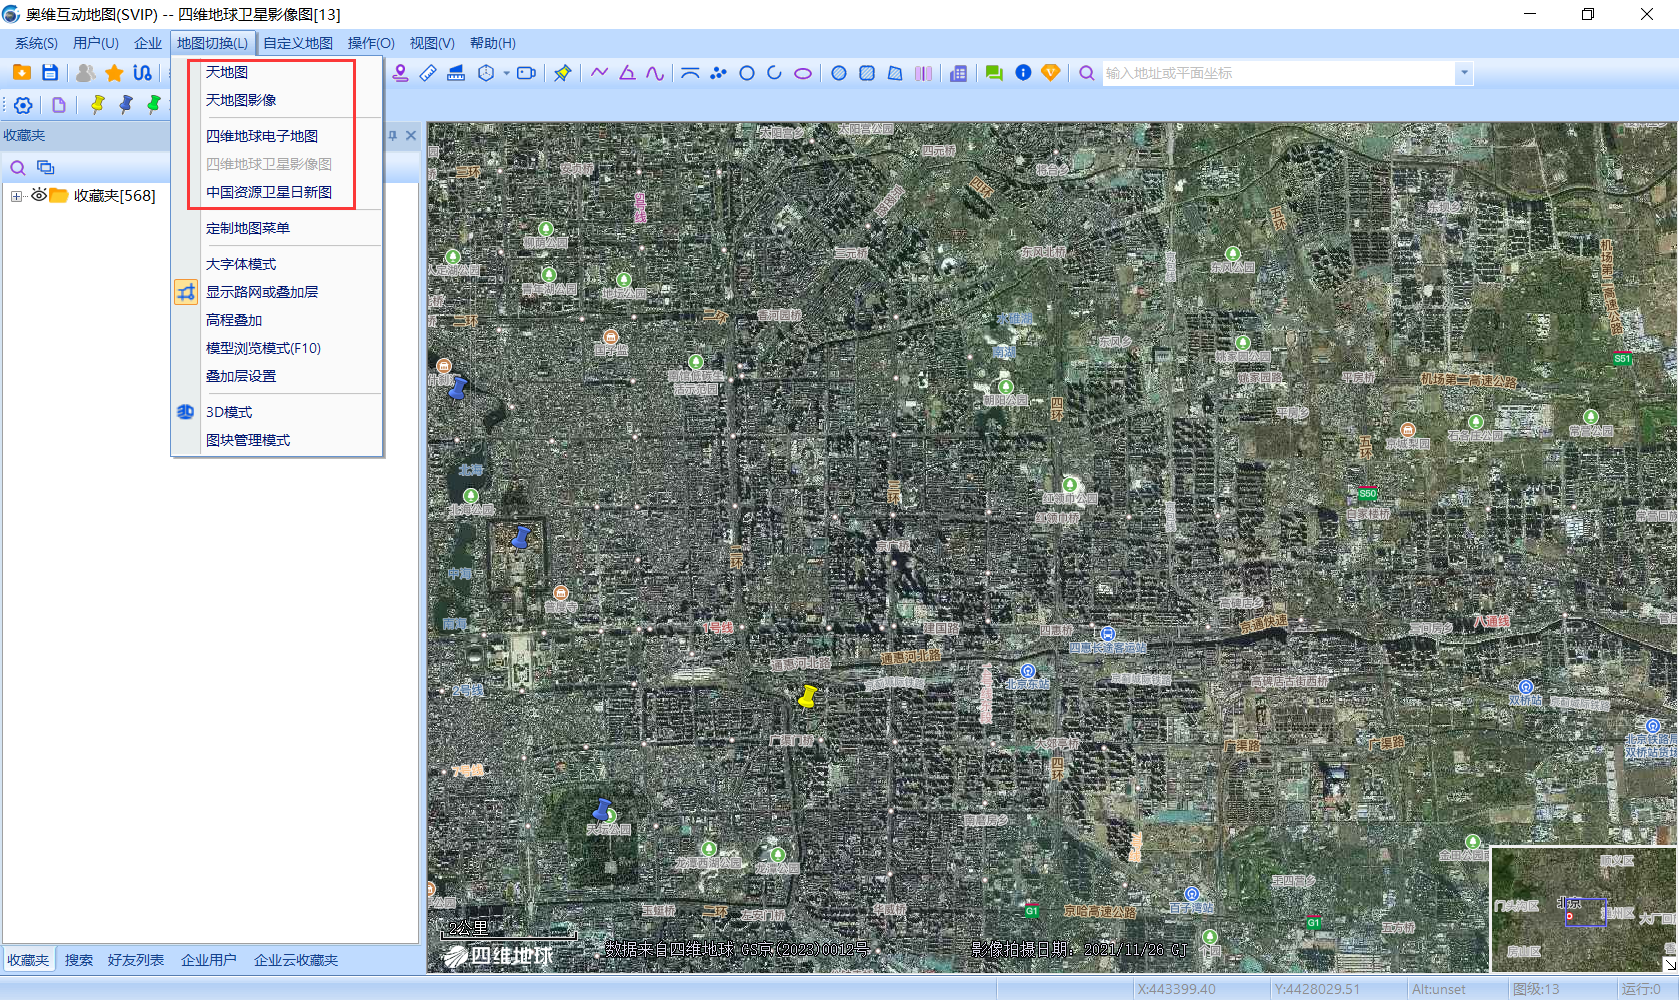The width and height of the screenshot is (1679, 1000).
Task: Toggle the 显示路网或叠加层 option
Action: pyautogui.click(x=262, y=292)
